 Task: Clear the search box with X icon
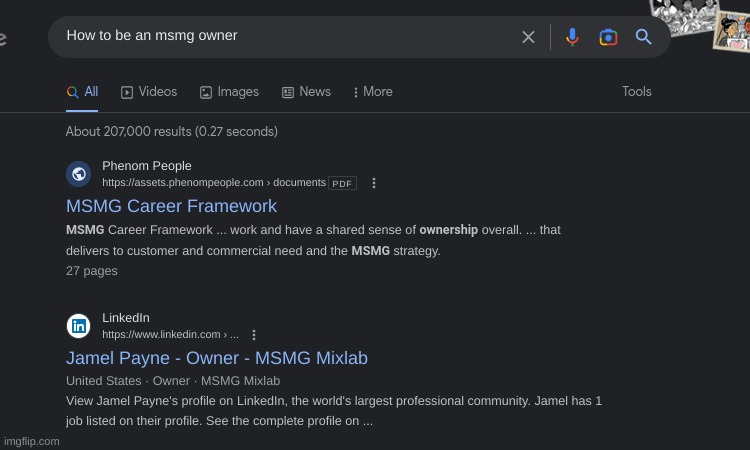[x=528, y=37]
